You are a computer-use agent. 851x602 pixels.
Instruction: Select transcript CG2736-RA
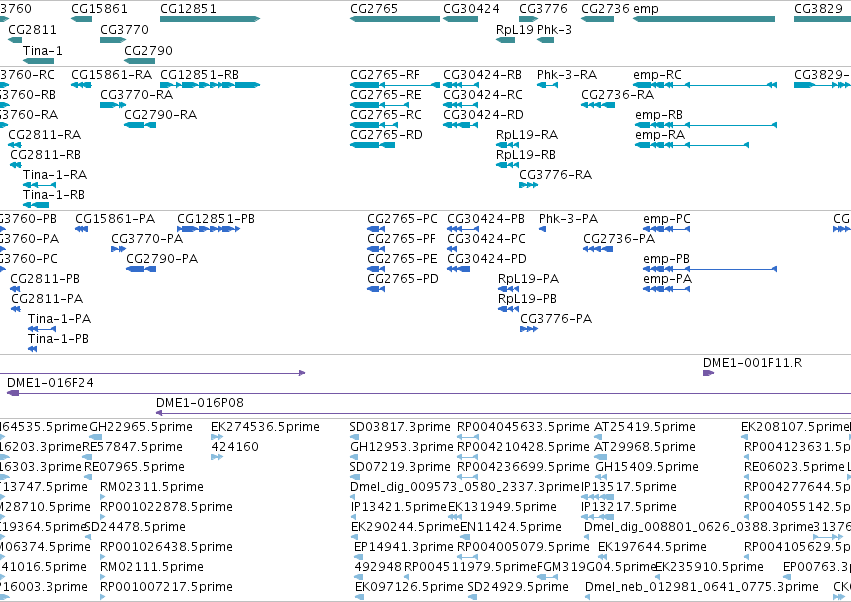coord(617,94)
